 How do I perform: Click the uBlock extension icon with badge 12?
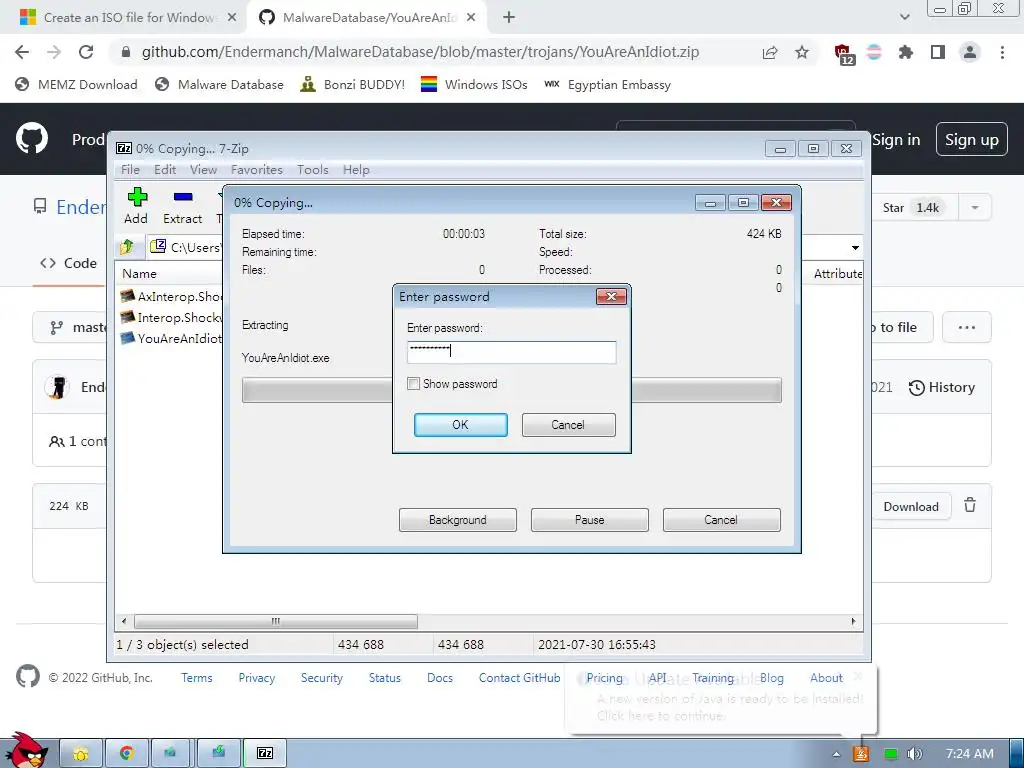844,54
